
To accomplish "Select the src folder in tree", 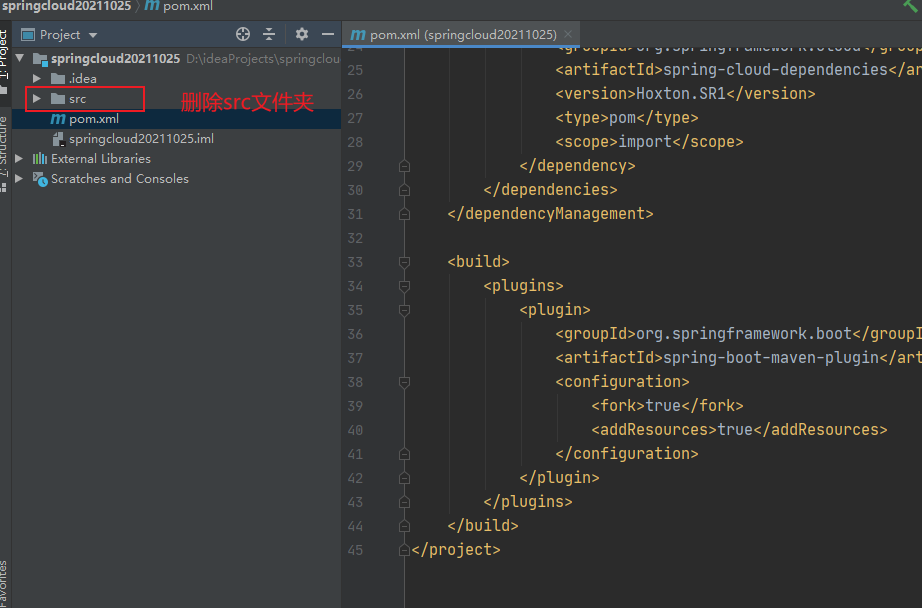I will point(77,99).
